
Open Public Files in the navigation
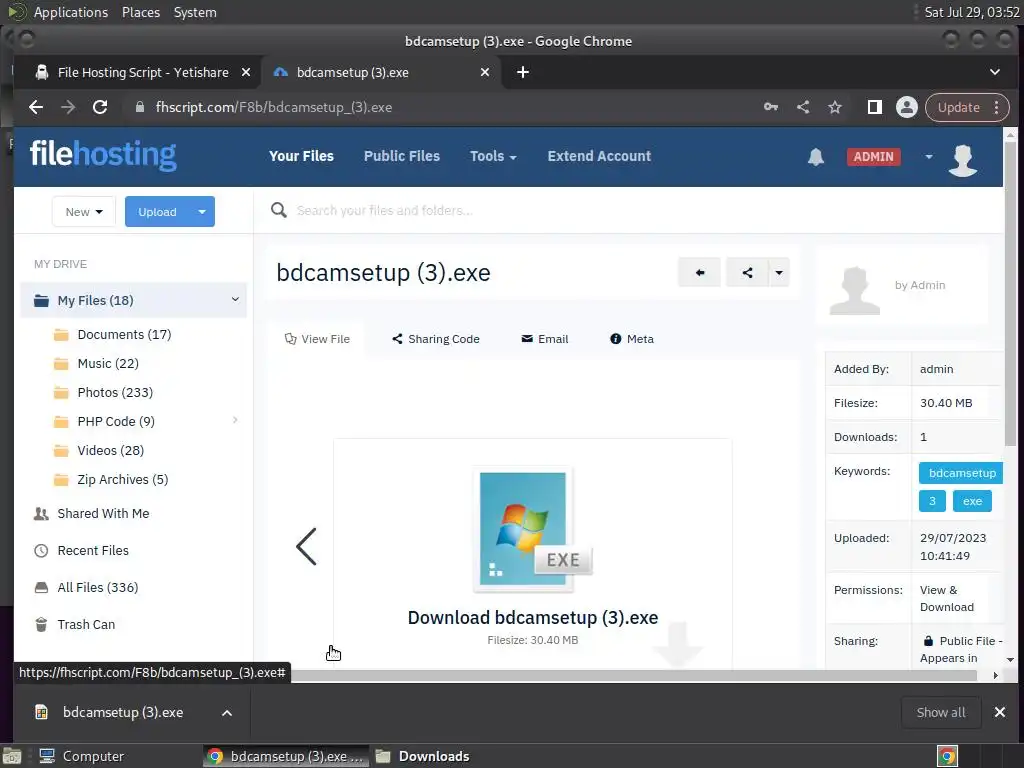coord(402,156)
